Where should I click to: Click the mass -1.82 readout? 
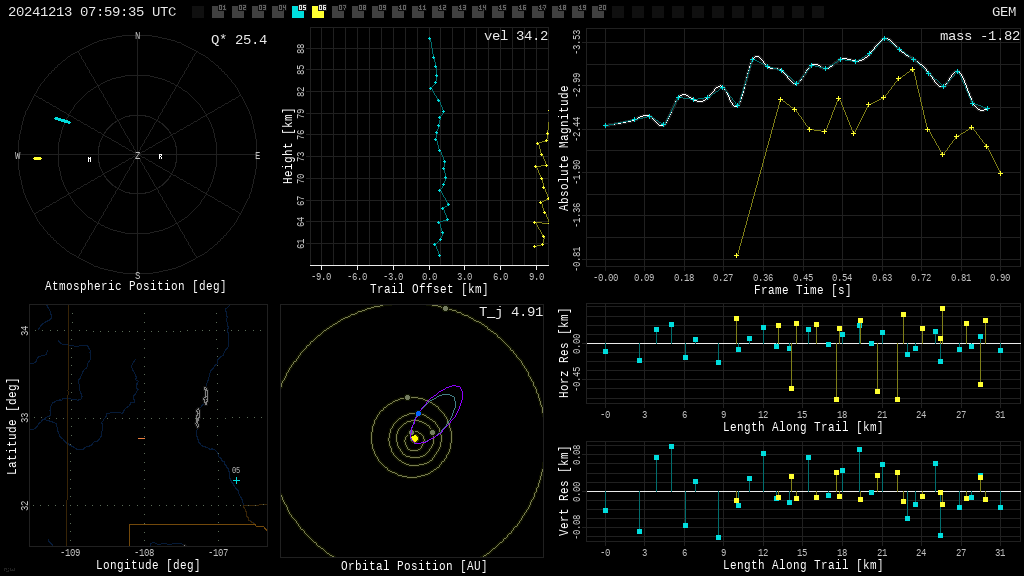tap(979, 37)
